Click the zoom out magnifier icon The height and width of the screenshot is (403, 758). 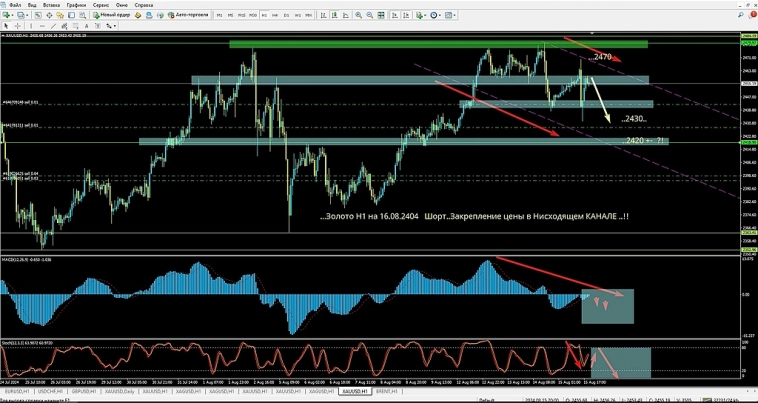pos(368,15)
